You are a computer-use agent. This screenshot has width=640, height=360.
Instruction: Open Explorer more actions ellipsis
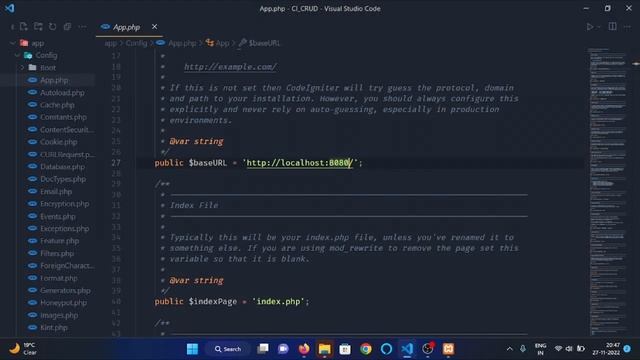tap(82, 27)
